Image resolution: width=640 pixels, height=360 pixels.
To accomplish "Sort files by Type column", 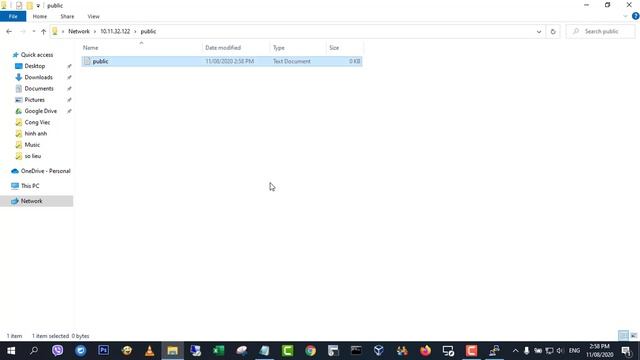I will (298, 48).
